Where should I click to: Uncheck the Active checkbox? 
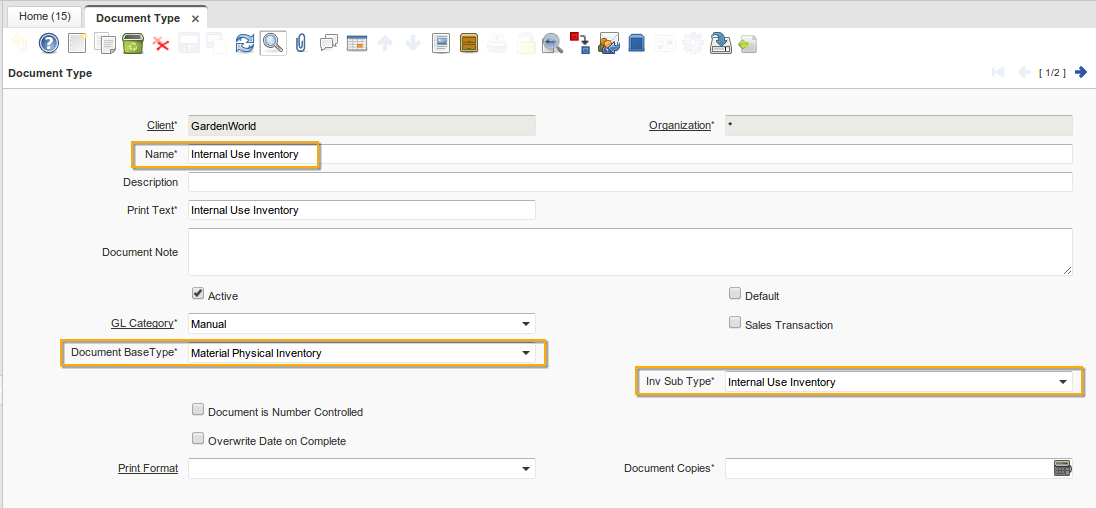[198, 295]
